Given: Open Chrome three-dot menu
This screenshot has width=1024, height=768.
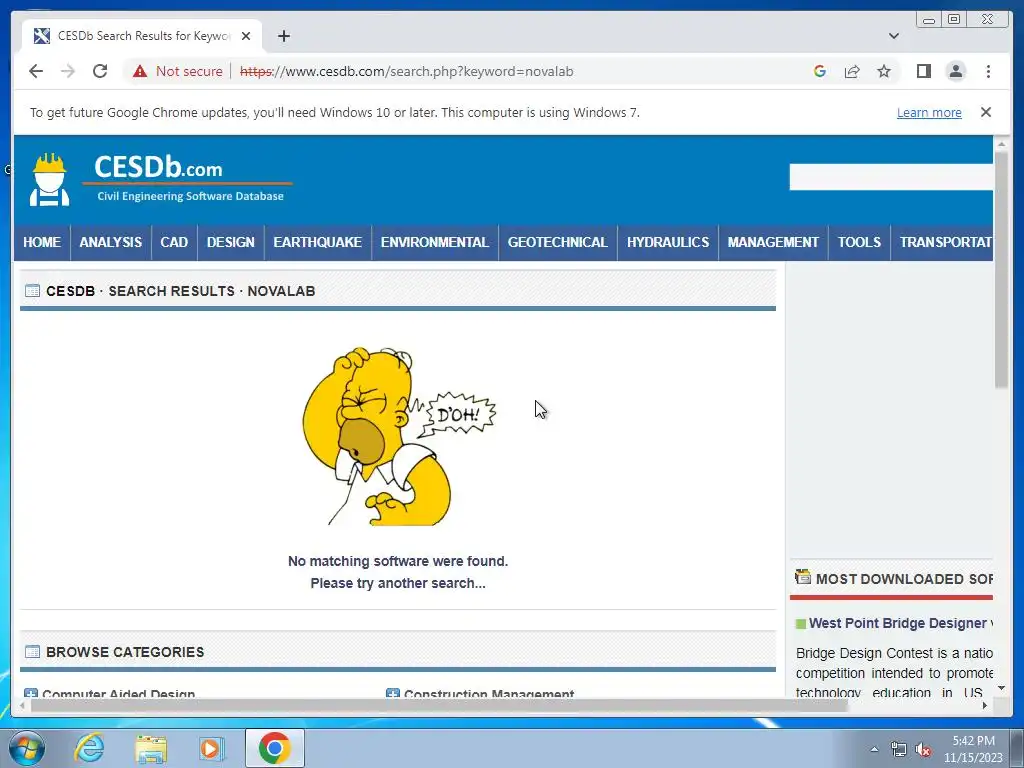Looking at the screenshot, I should [988, 71].
